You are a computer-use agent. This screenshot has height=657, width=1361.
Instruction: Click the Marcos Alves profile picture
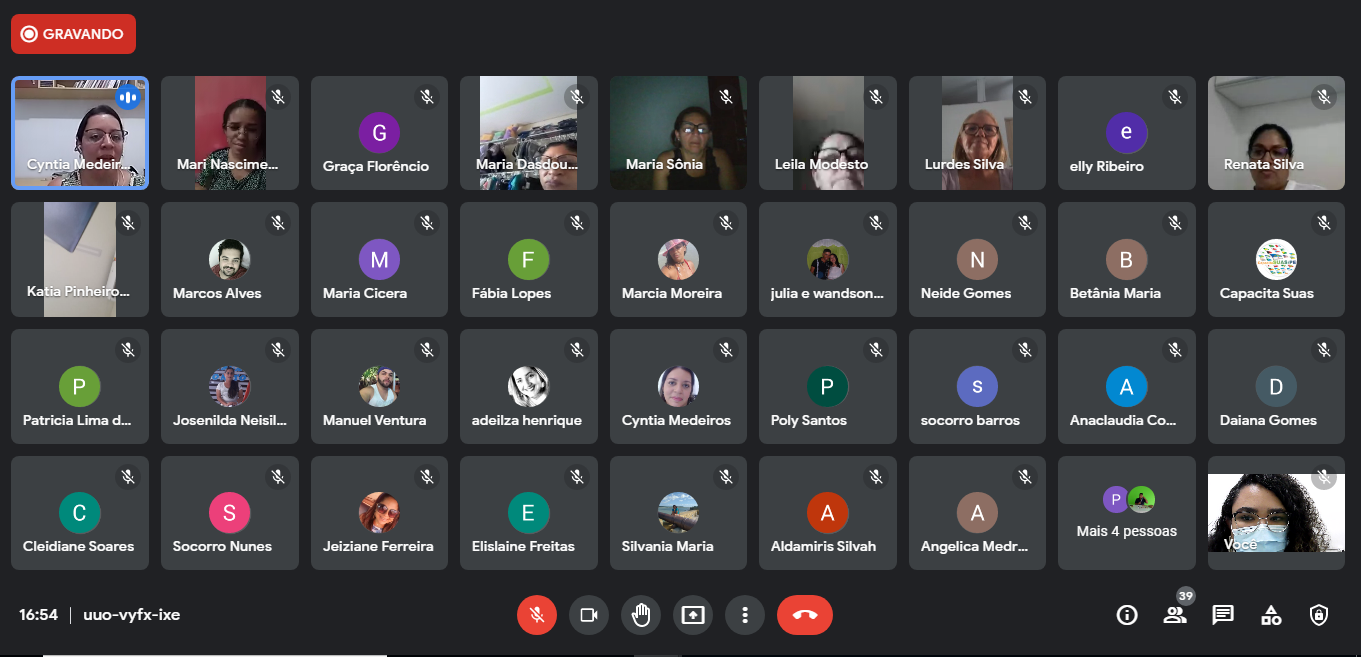pos(229,260)
